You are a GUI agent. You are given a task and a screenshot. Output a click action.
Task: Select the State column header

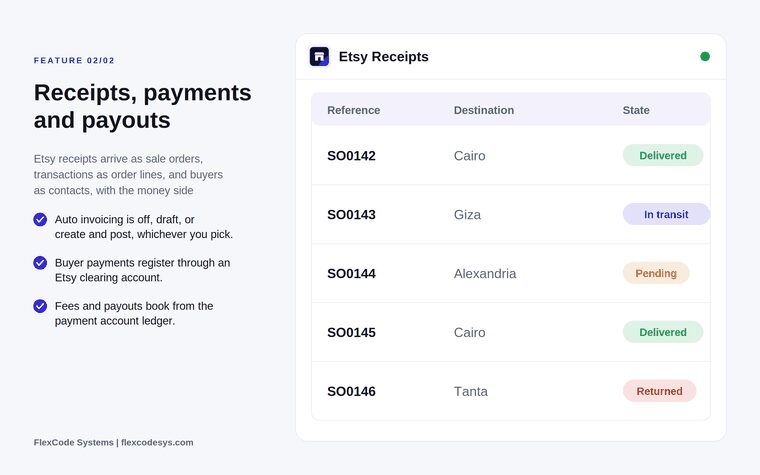tap(636, 110)
